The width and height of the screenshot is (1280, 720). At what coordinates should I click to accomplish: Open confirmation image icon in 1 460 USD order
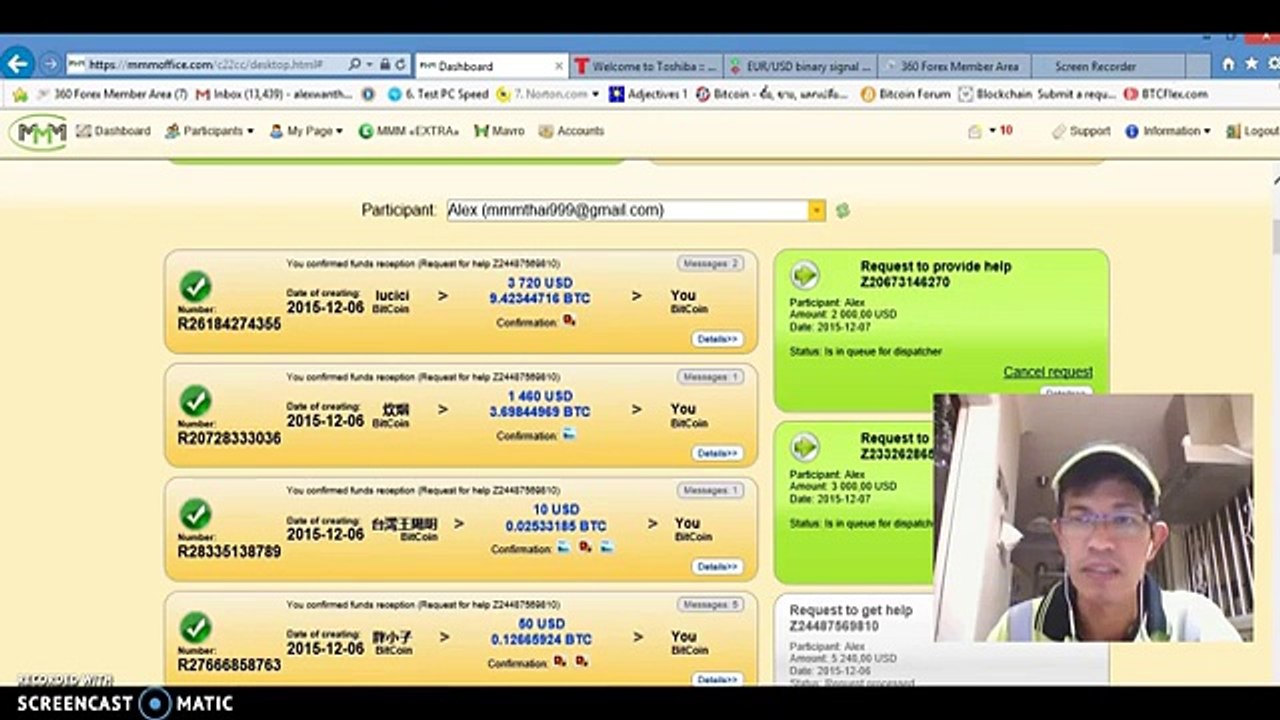point(569,434)
